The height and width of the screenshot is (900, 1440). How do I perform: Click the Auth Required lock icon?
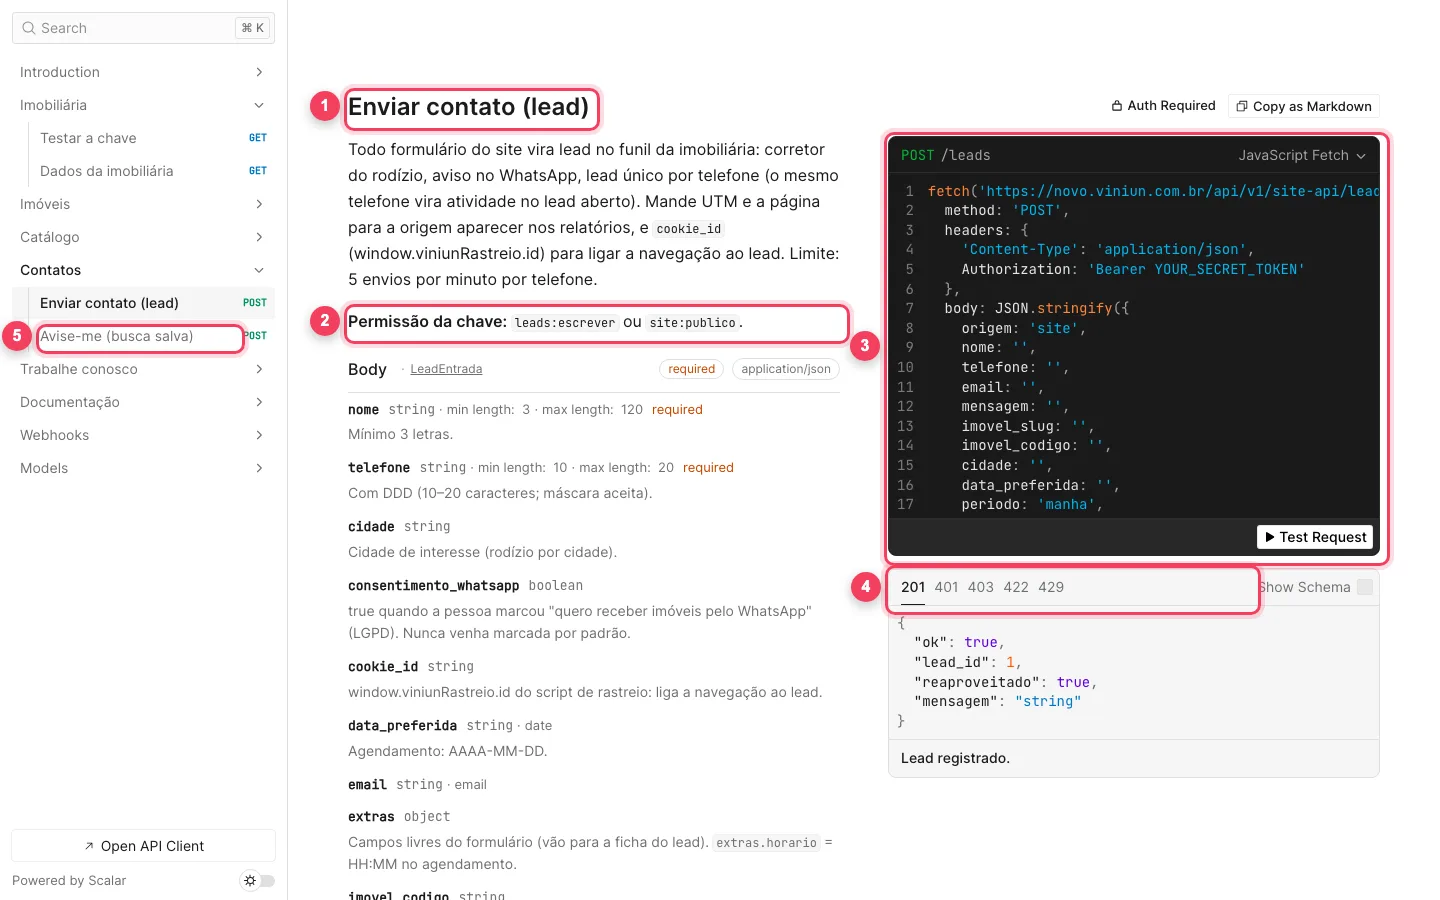[x=1117, y=106]
